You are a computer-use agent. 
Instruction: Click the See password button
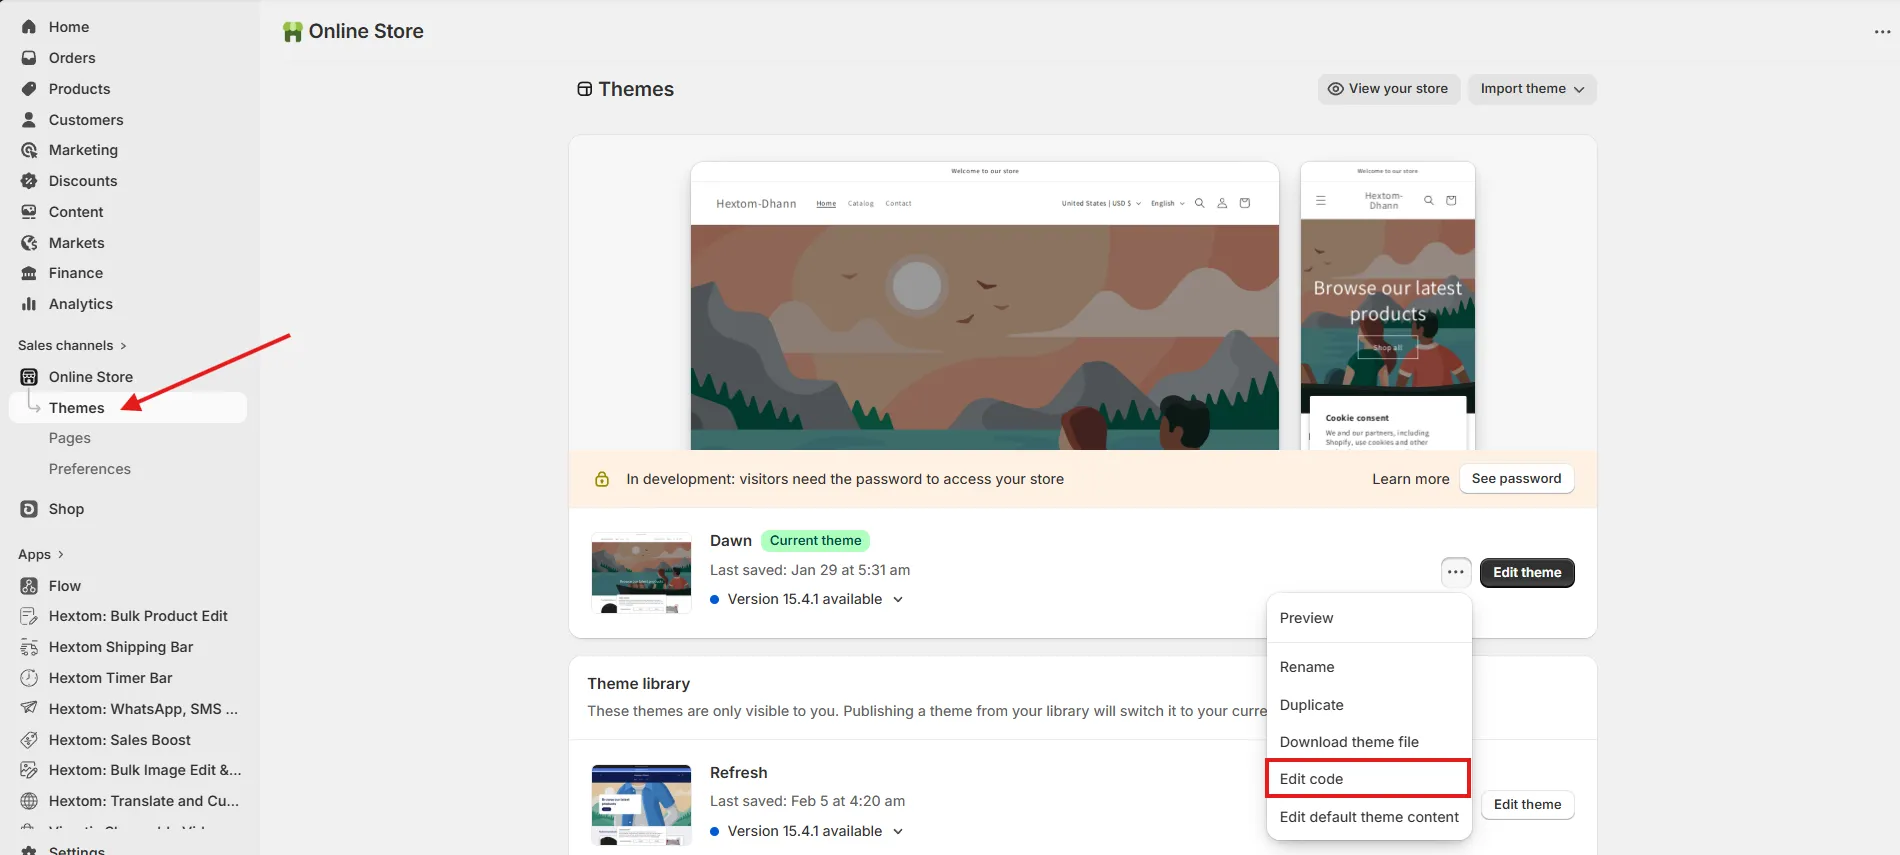coord(1516,479)
